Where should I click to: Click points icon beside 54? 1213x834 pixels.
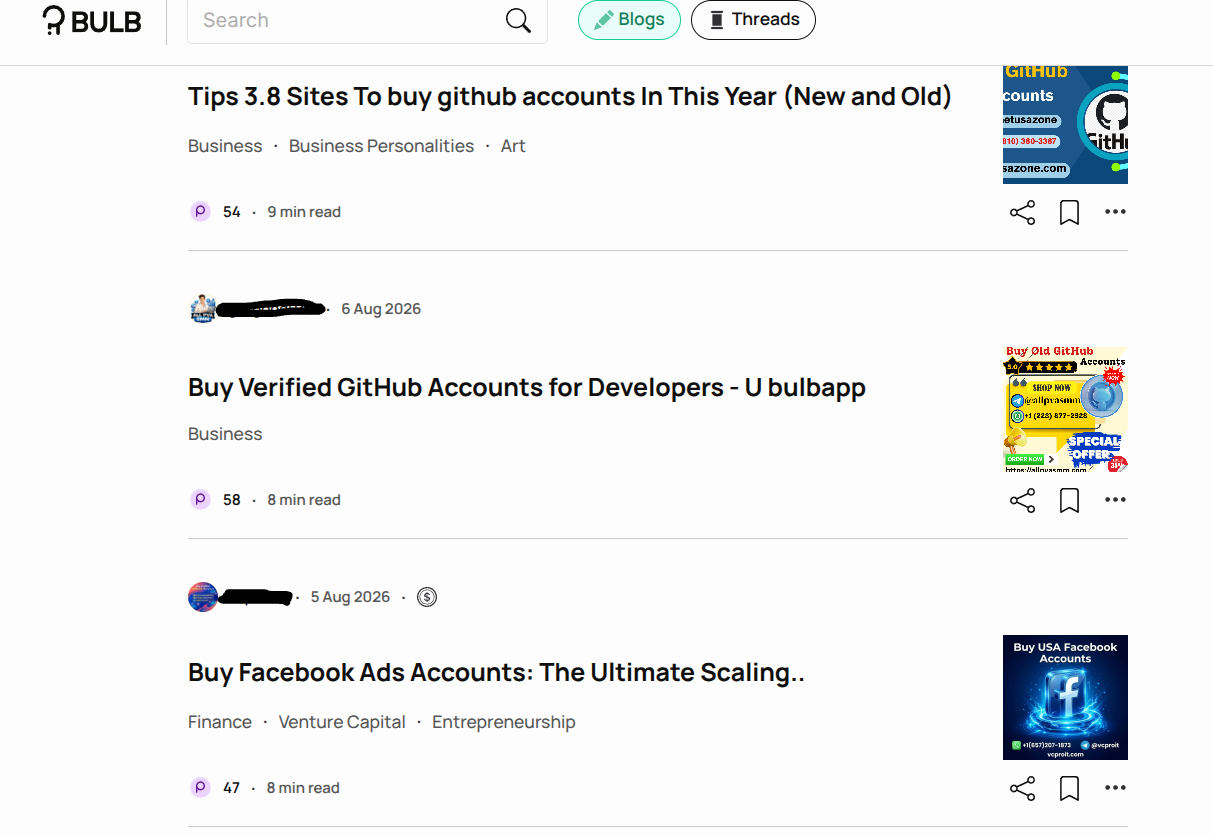coord(201,212)
